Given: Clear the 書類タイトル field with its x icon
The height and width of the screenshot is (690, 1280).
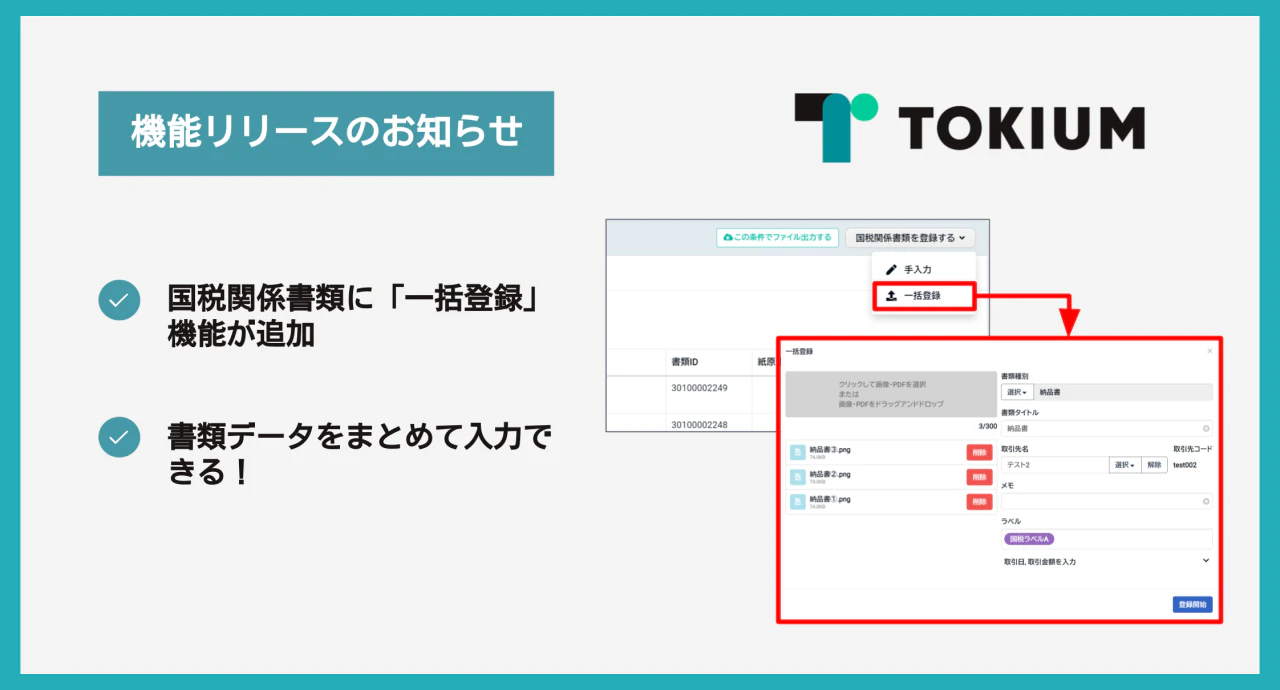Looking at the screenshot, I should [x=1206, y=428].
